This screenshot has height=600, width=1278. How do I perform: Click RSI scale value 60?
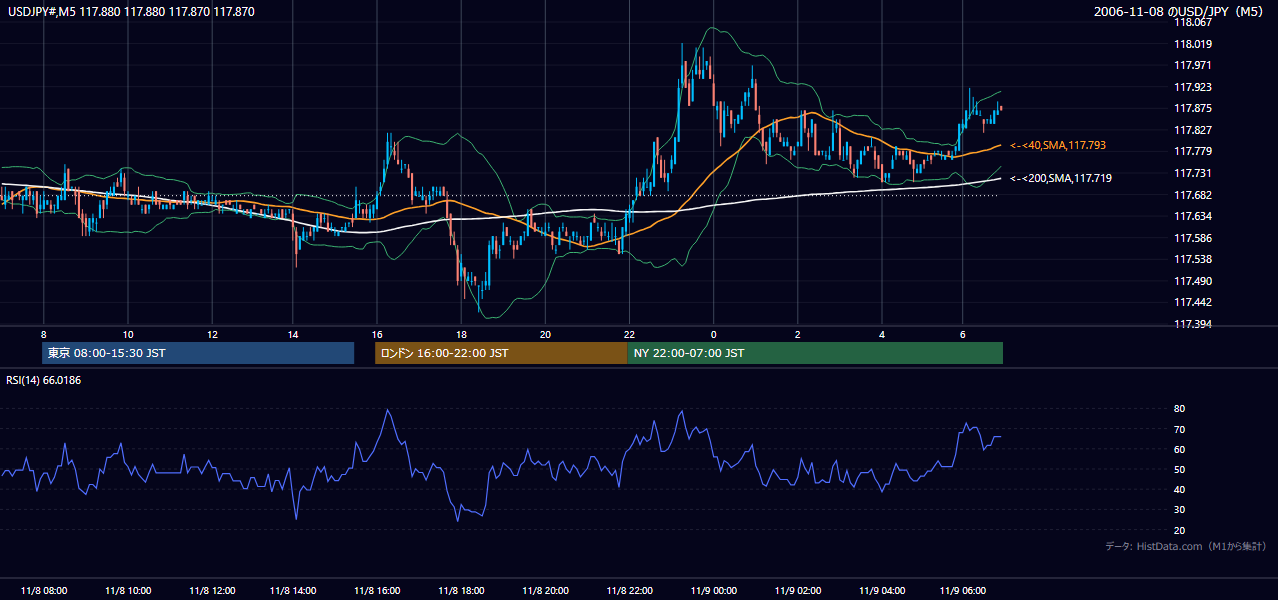[x=1179, y=449]
